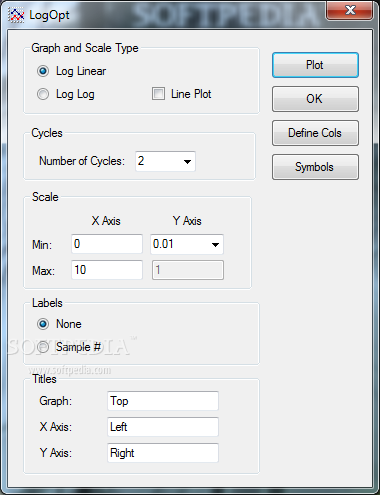Choose None for labels
Image resolution: width=380 pixels, height=495 pixels.
43,324
